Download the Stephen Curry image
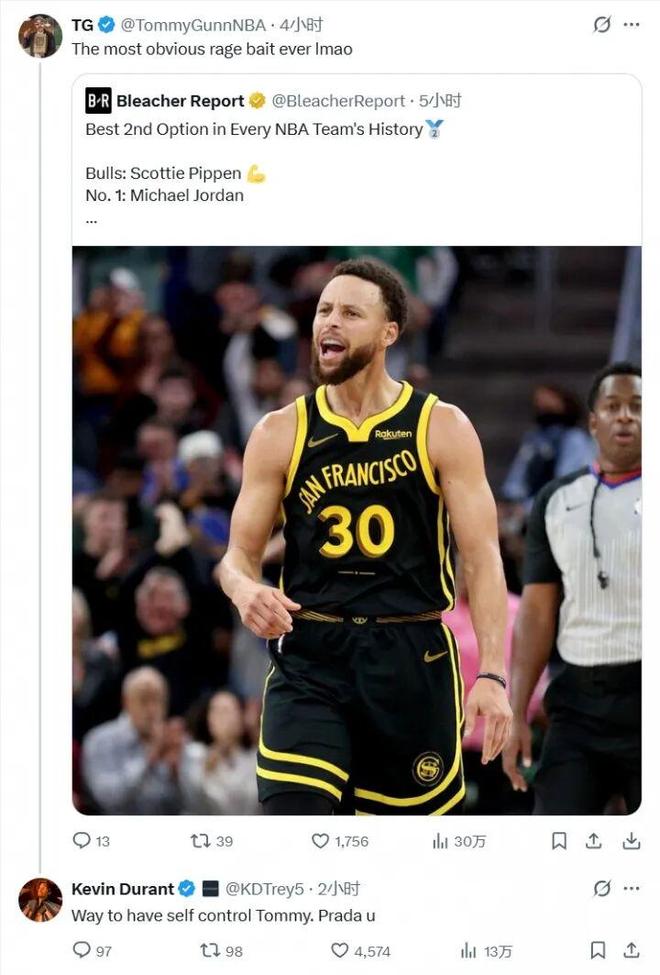Screen dimensions: 660x975 pos(630,842)
